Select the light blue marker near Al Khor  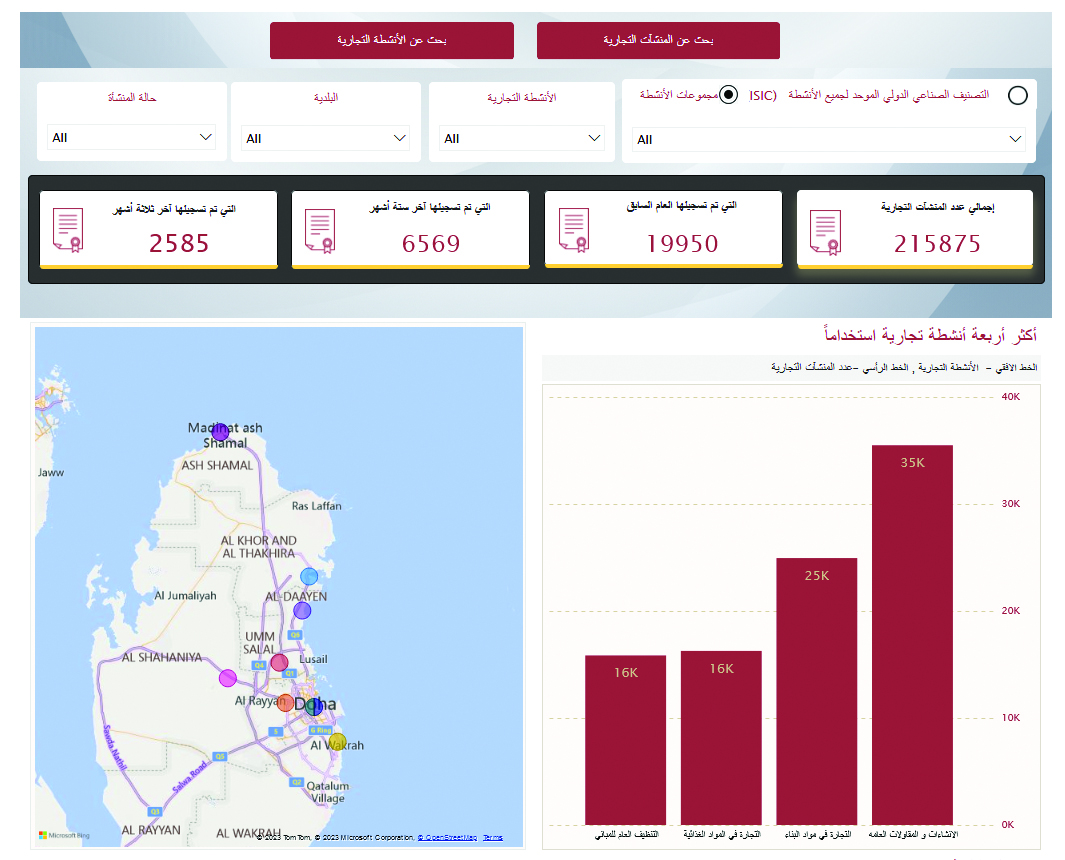coord(309,576)
